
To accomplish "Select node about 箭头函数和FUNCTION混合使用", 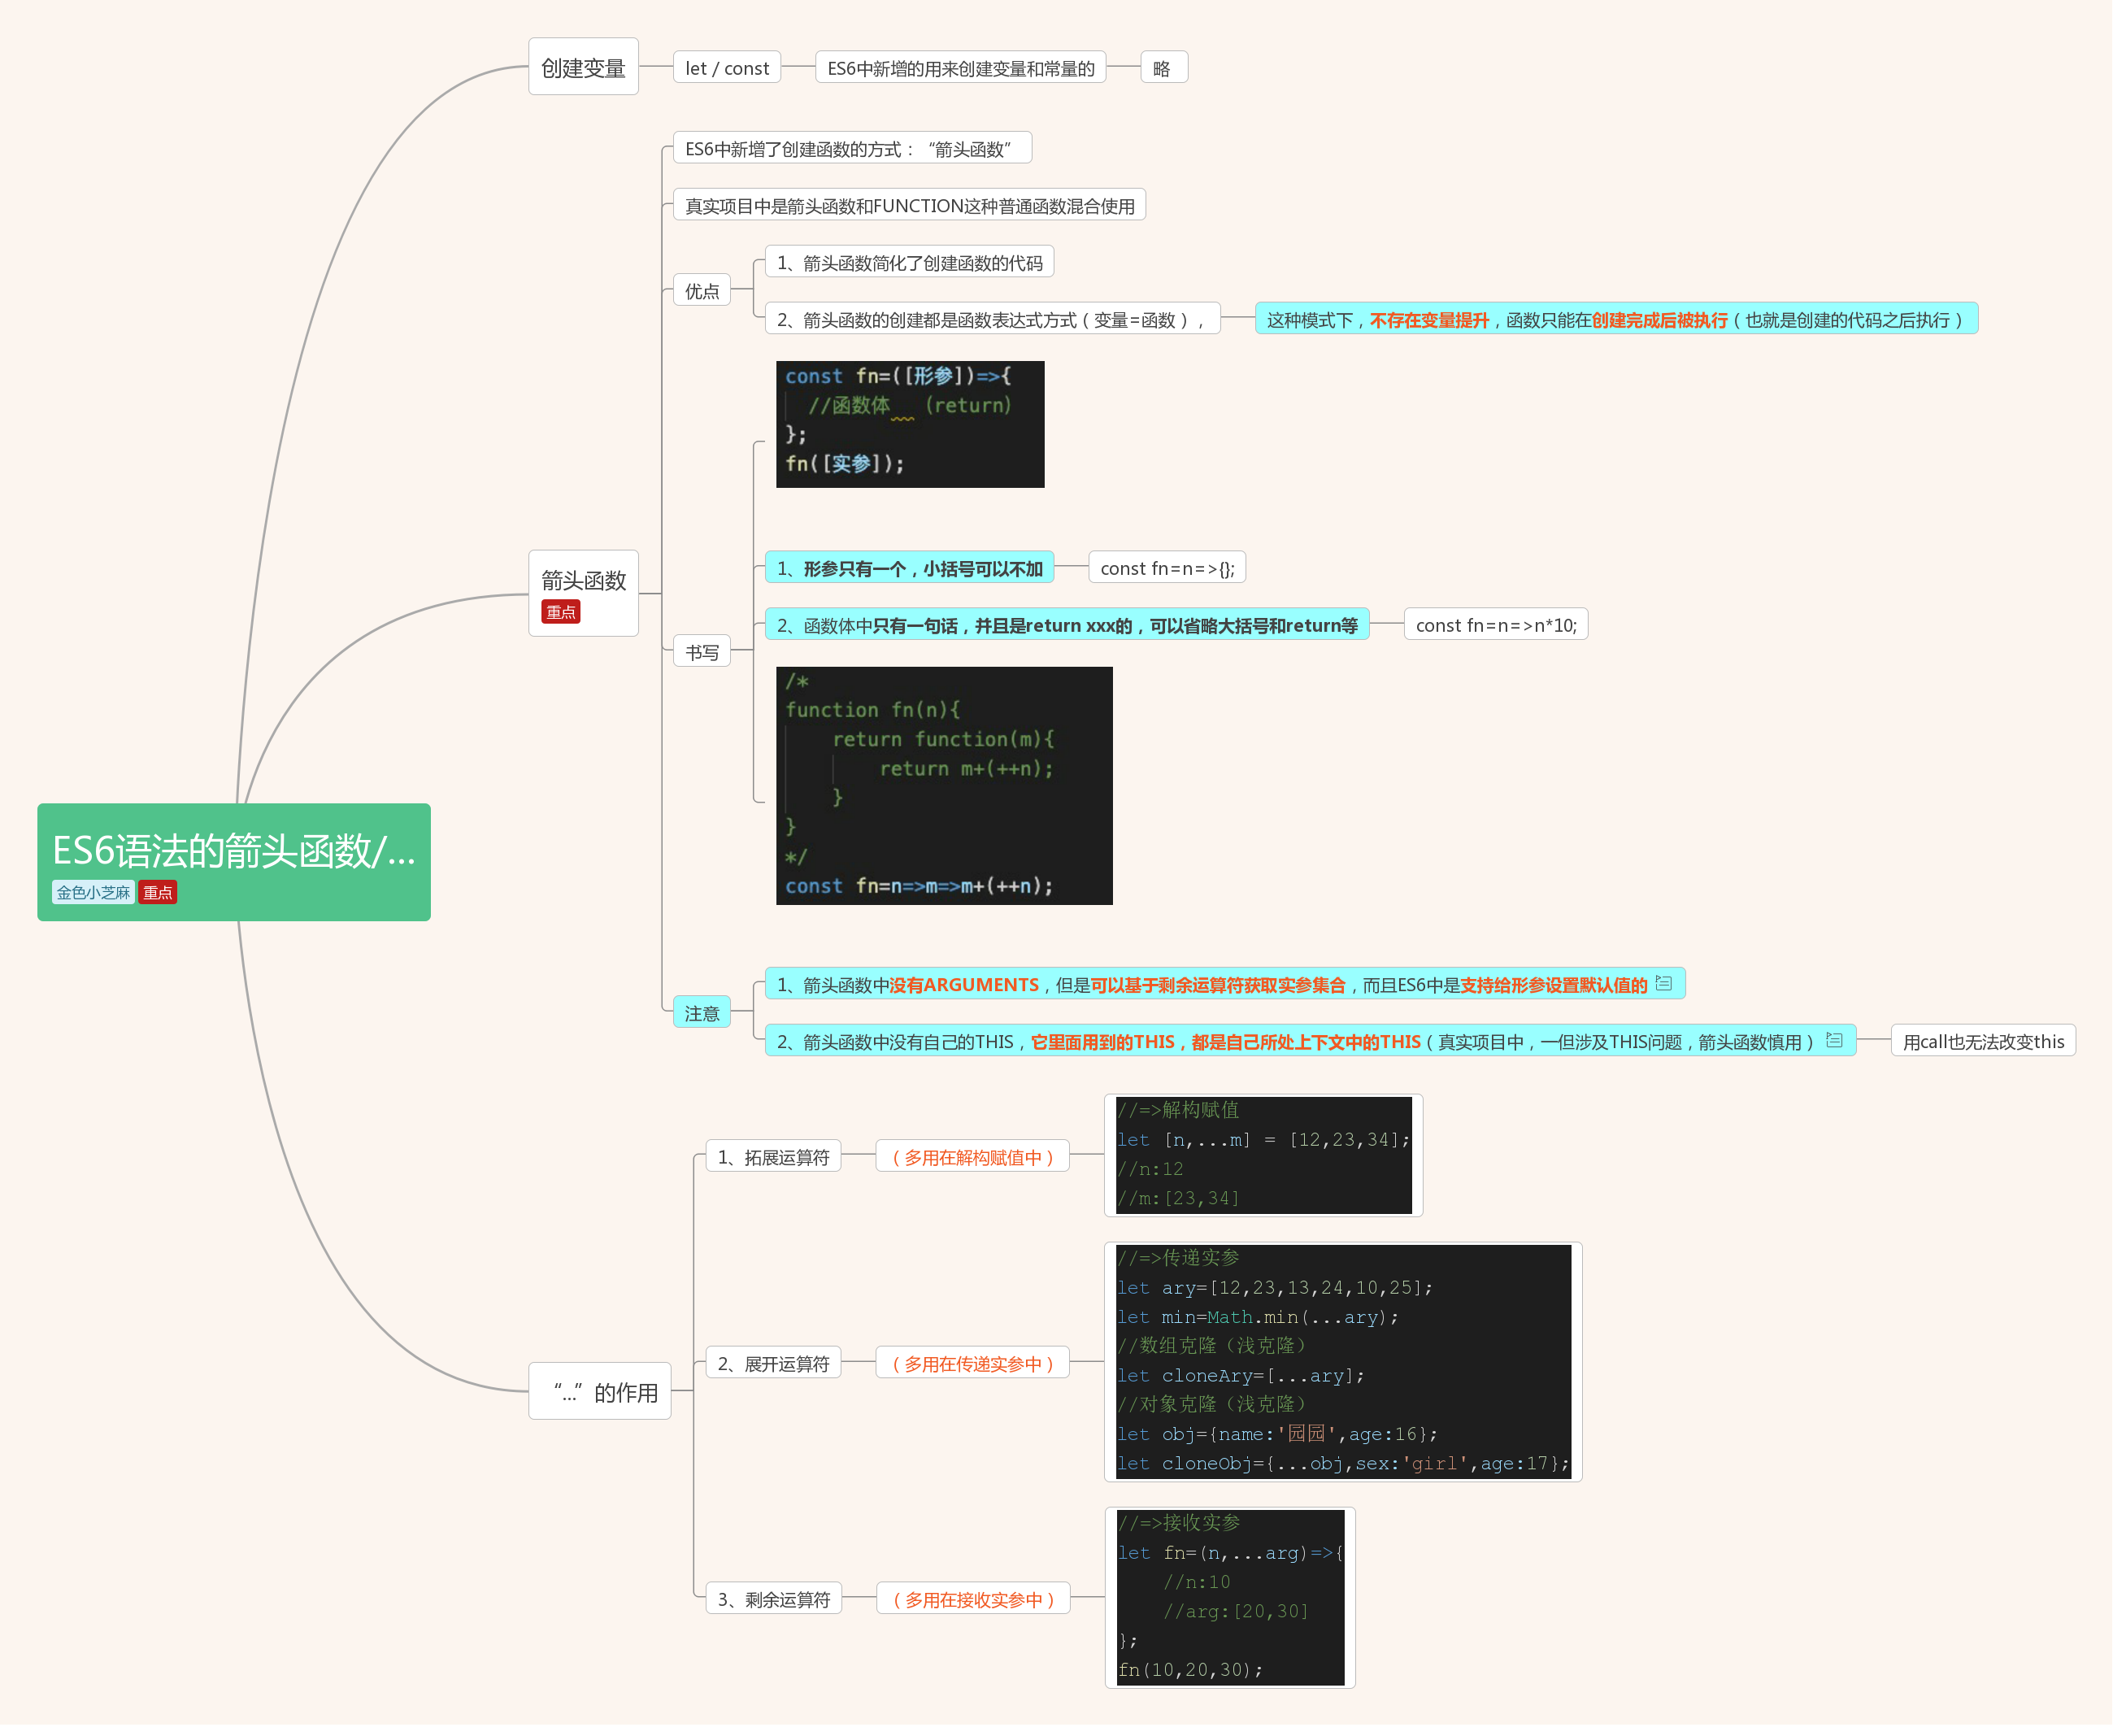I will pos(916,206).
